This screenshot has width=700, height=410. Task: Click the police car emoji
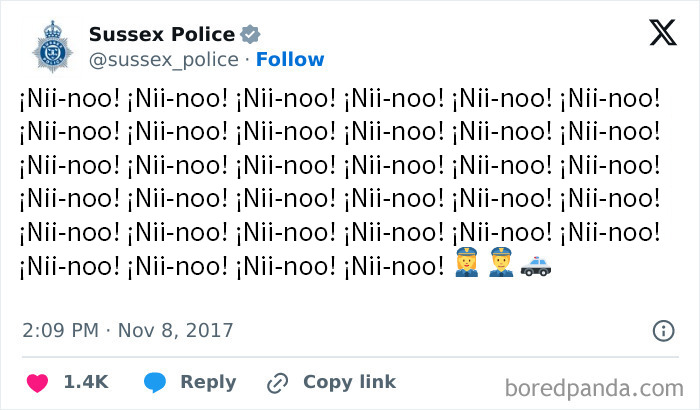[536, 267]
